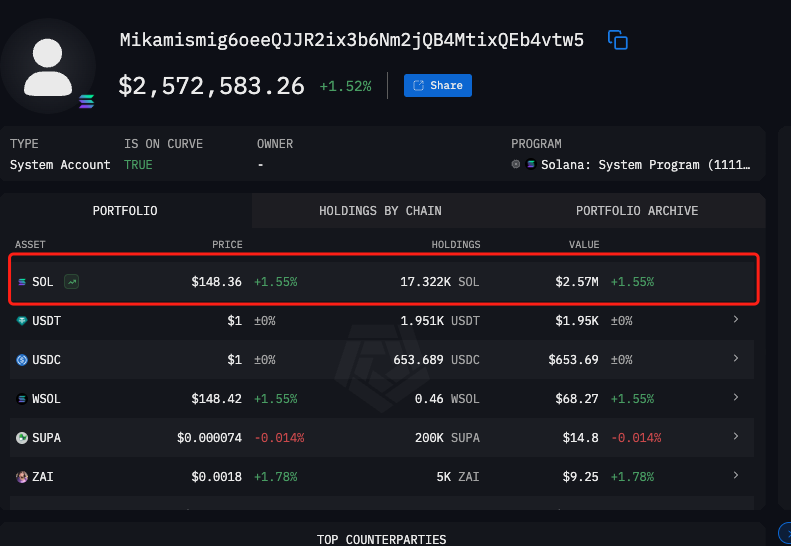Screen dimensions: 791x546
Task: Open the Solana: System Program link
Action: pyautogui.click(x=645, y=165)
